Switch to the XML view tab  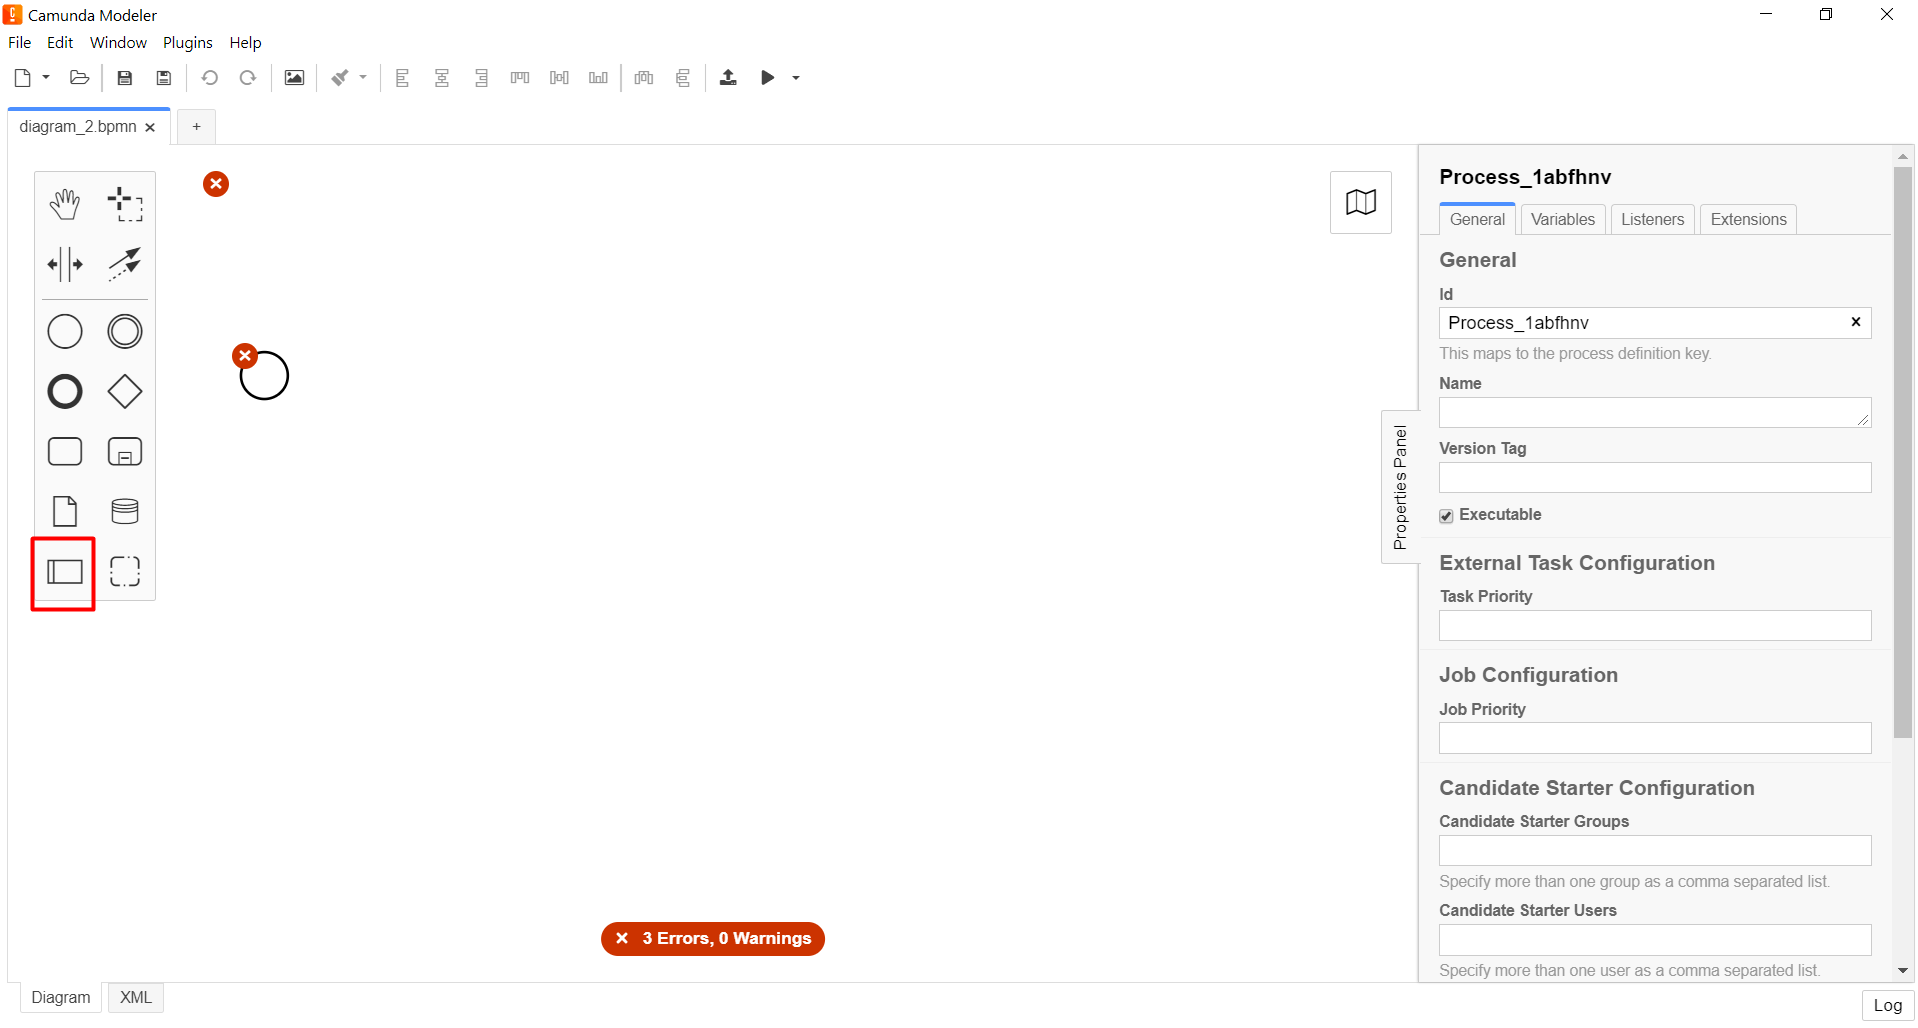click(136, 998)
